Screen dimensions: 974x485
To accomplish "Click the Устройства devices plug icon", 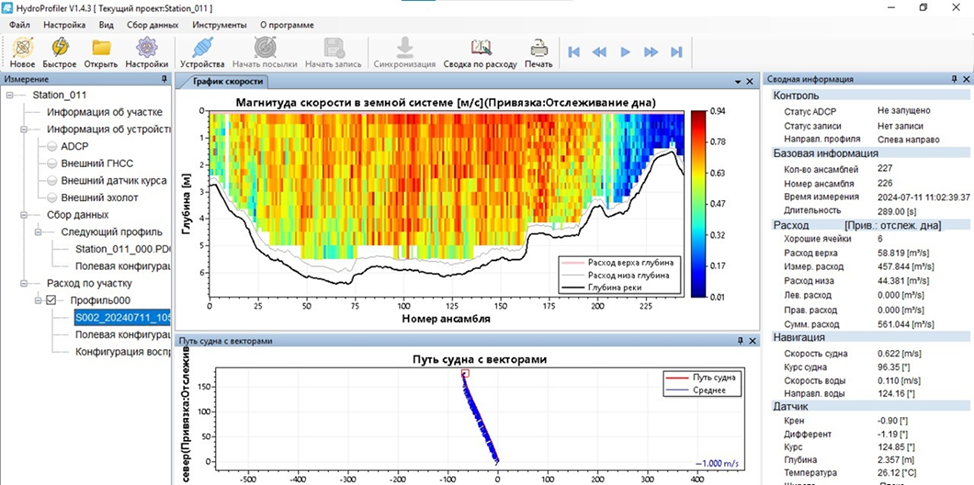I will point(201,48).
